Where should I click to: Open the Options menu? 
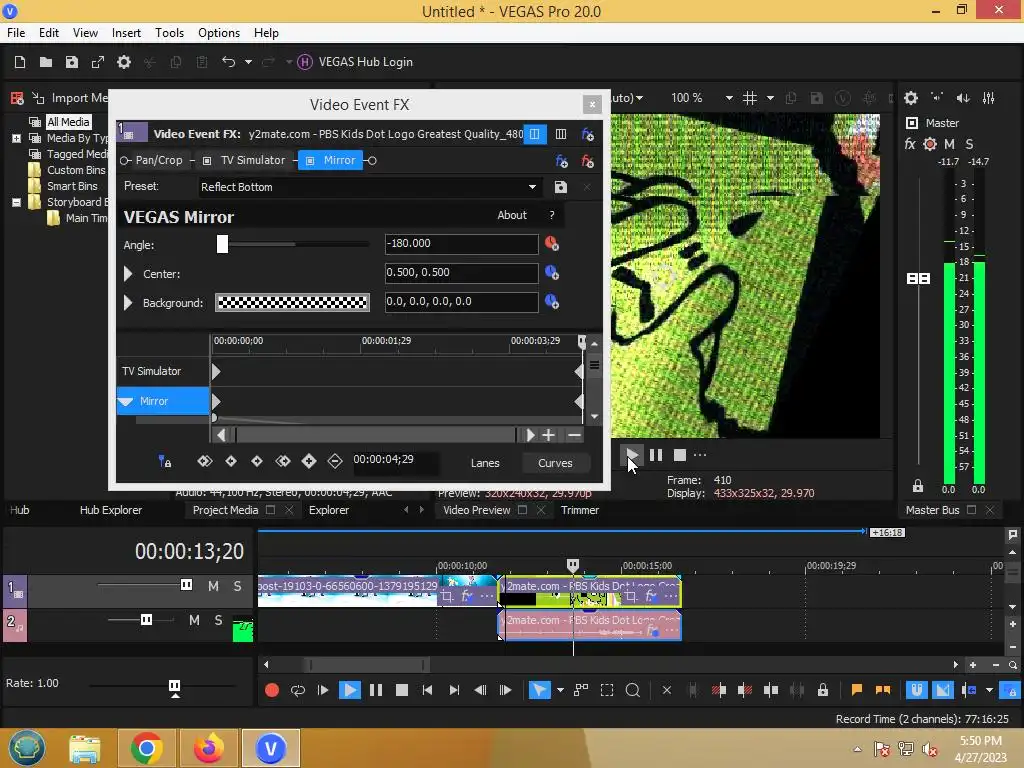[x=219, y=33]
